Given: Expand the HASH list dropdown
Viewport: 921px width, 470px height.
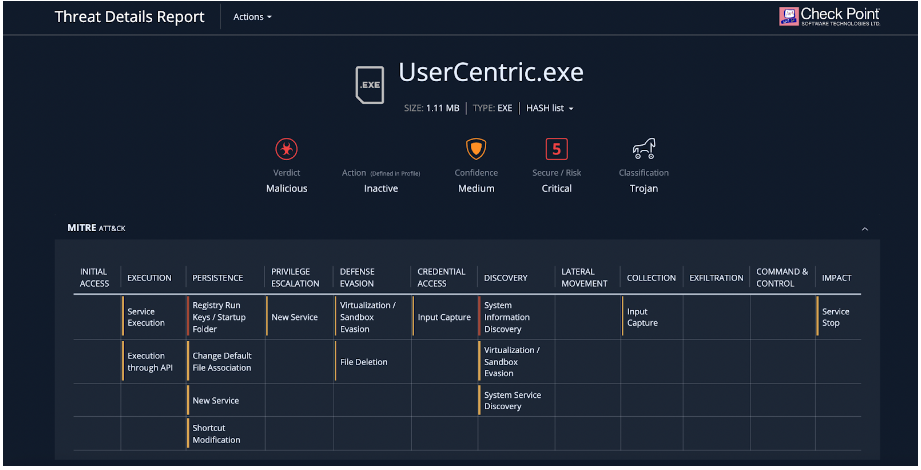Looking at the screenshot, I should point(550,108).
